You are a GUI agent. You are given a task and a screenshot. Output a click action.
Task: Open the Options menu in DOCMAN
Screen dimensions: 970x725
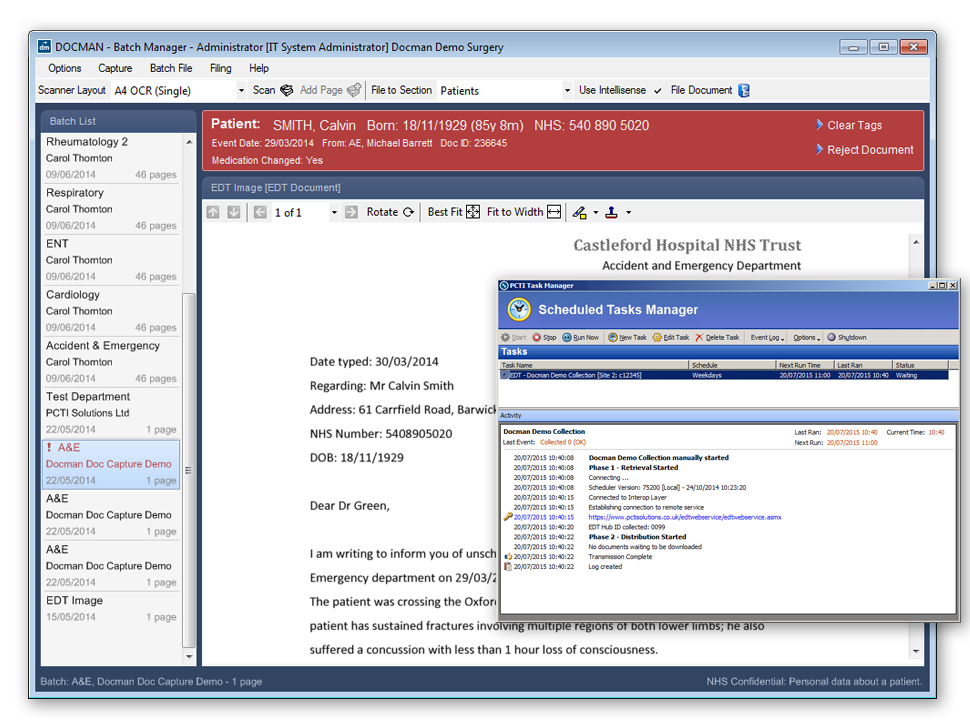tap(64, 68)
